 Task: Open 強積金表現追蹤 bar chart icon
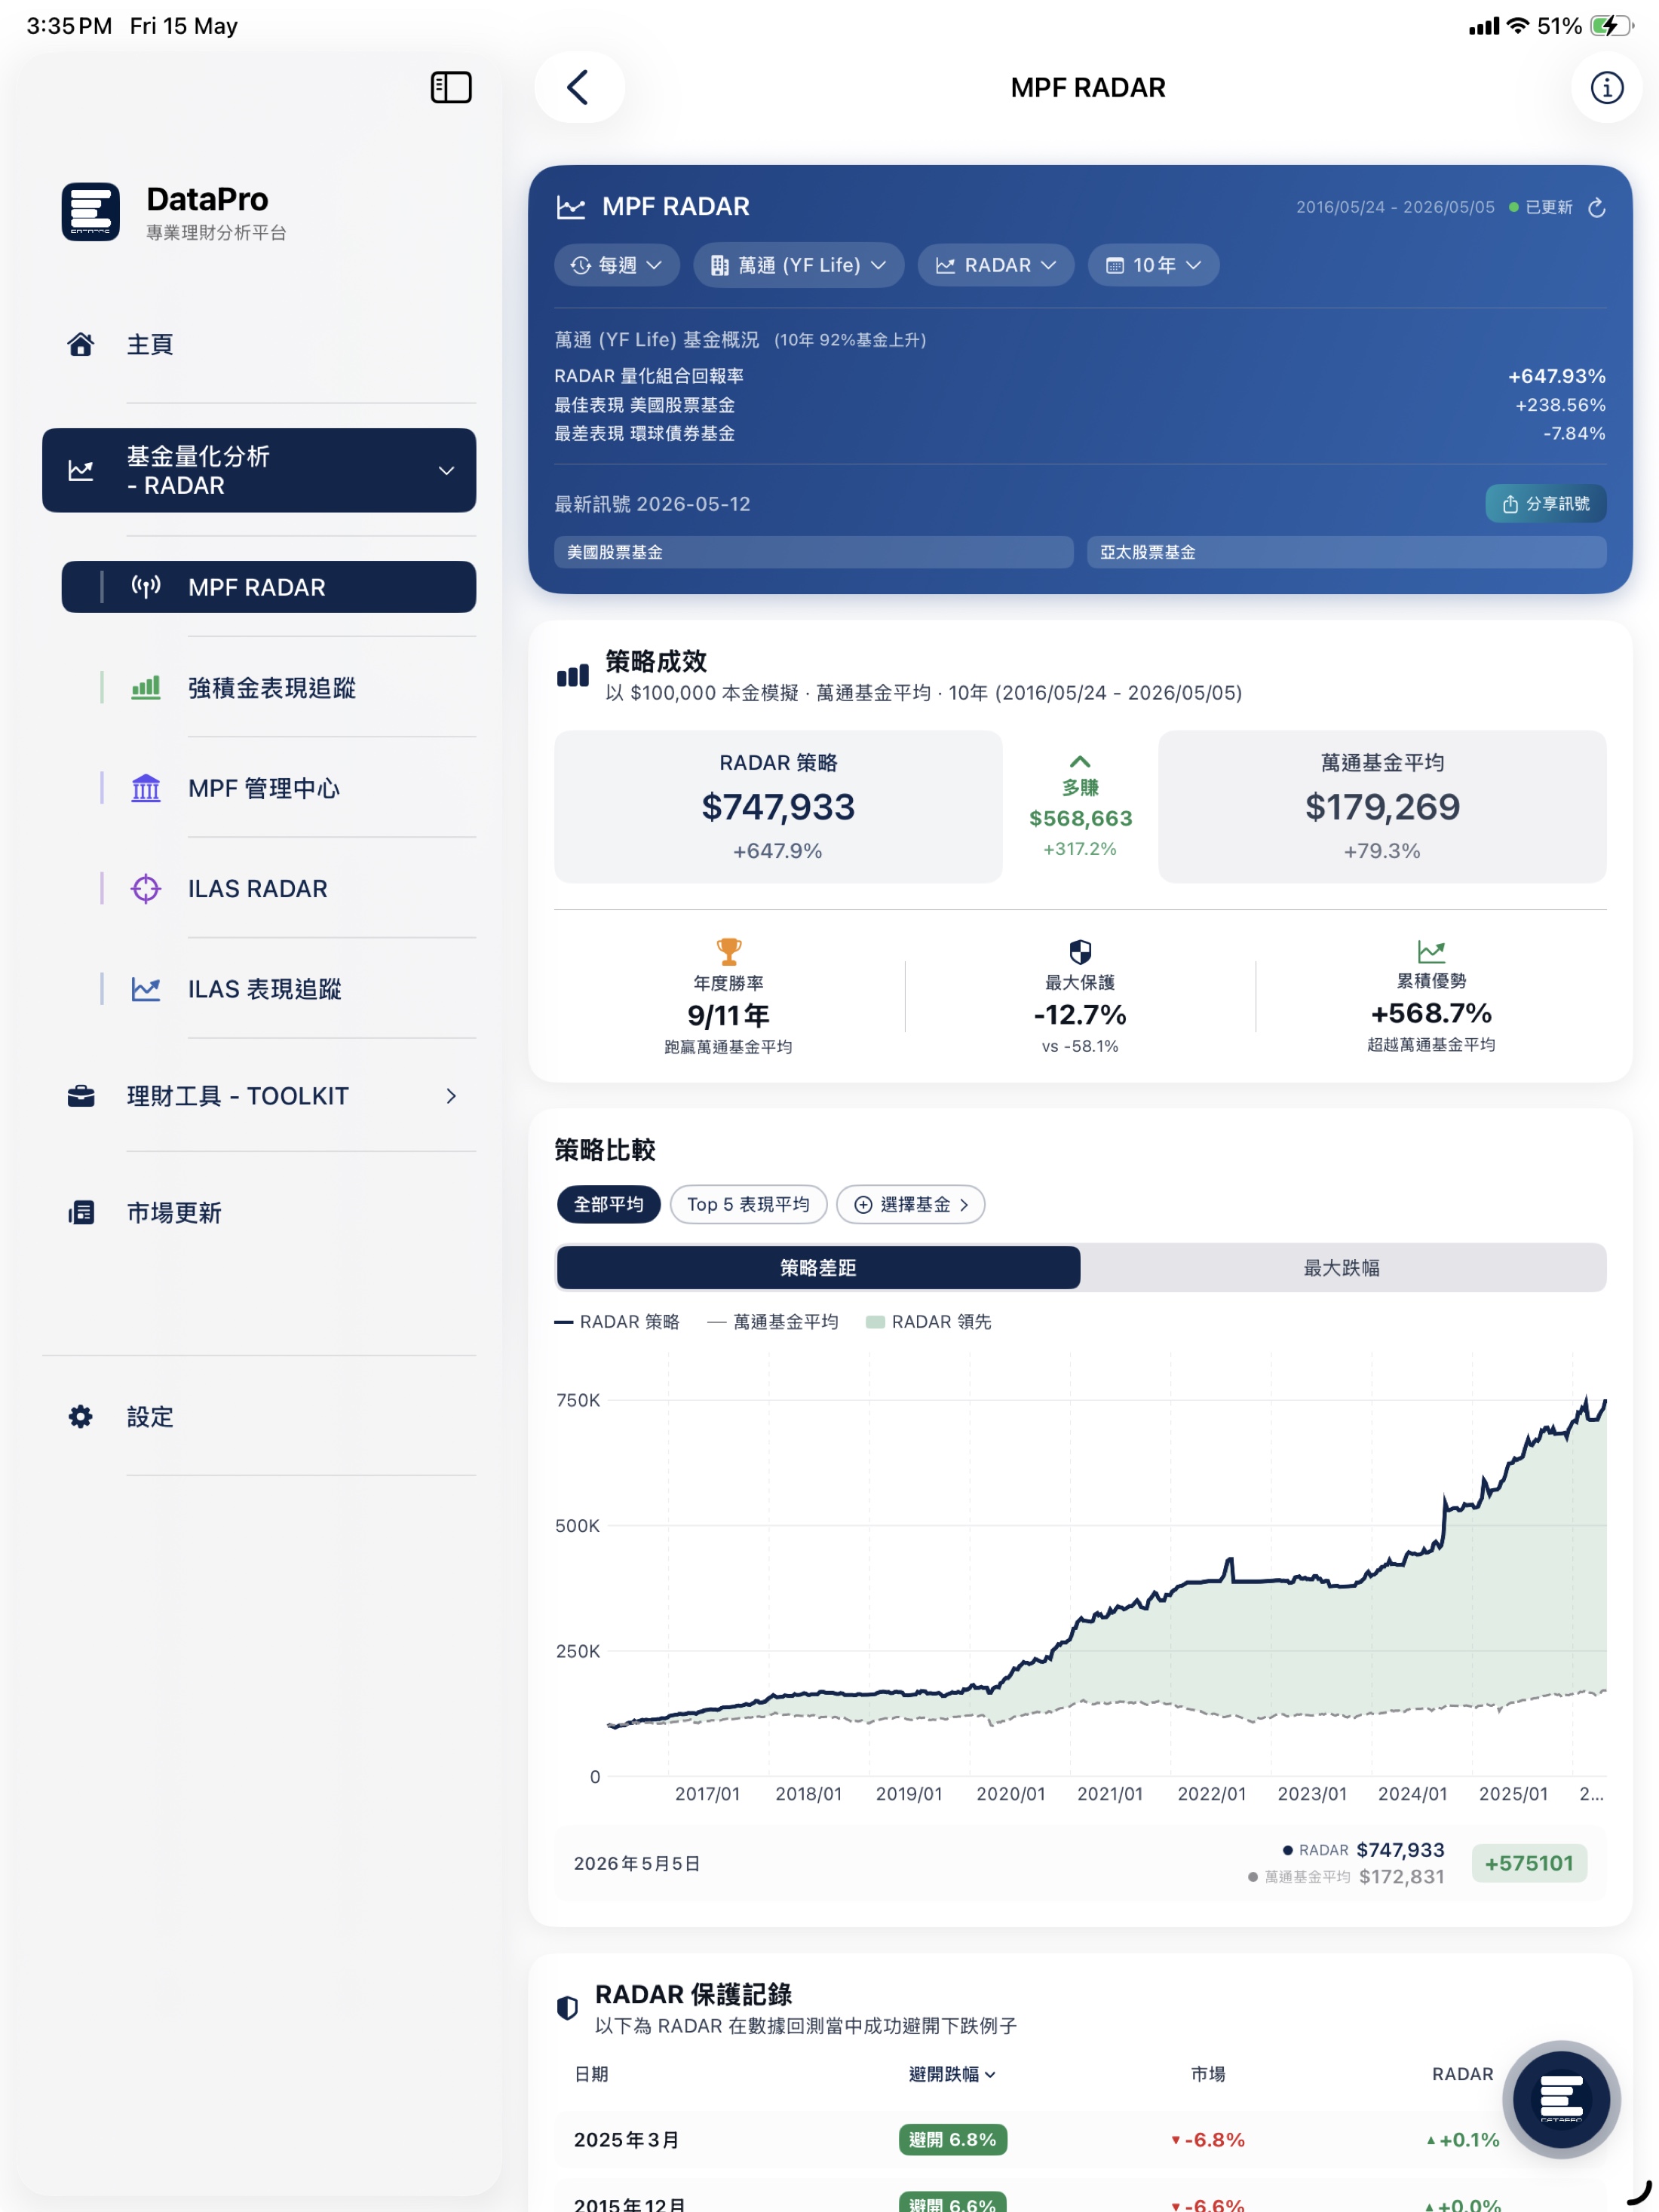click(146, 687)
